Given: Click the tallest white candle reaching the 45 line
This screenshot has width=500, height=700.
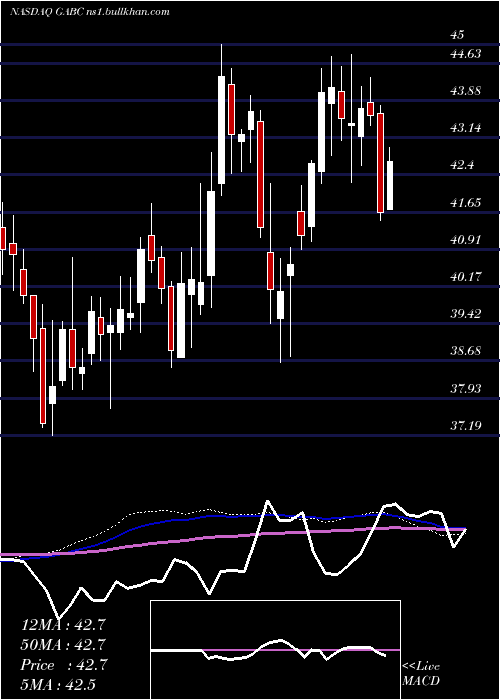Looking at the screenshot, I should pos(221,121).
